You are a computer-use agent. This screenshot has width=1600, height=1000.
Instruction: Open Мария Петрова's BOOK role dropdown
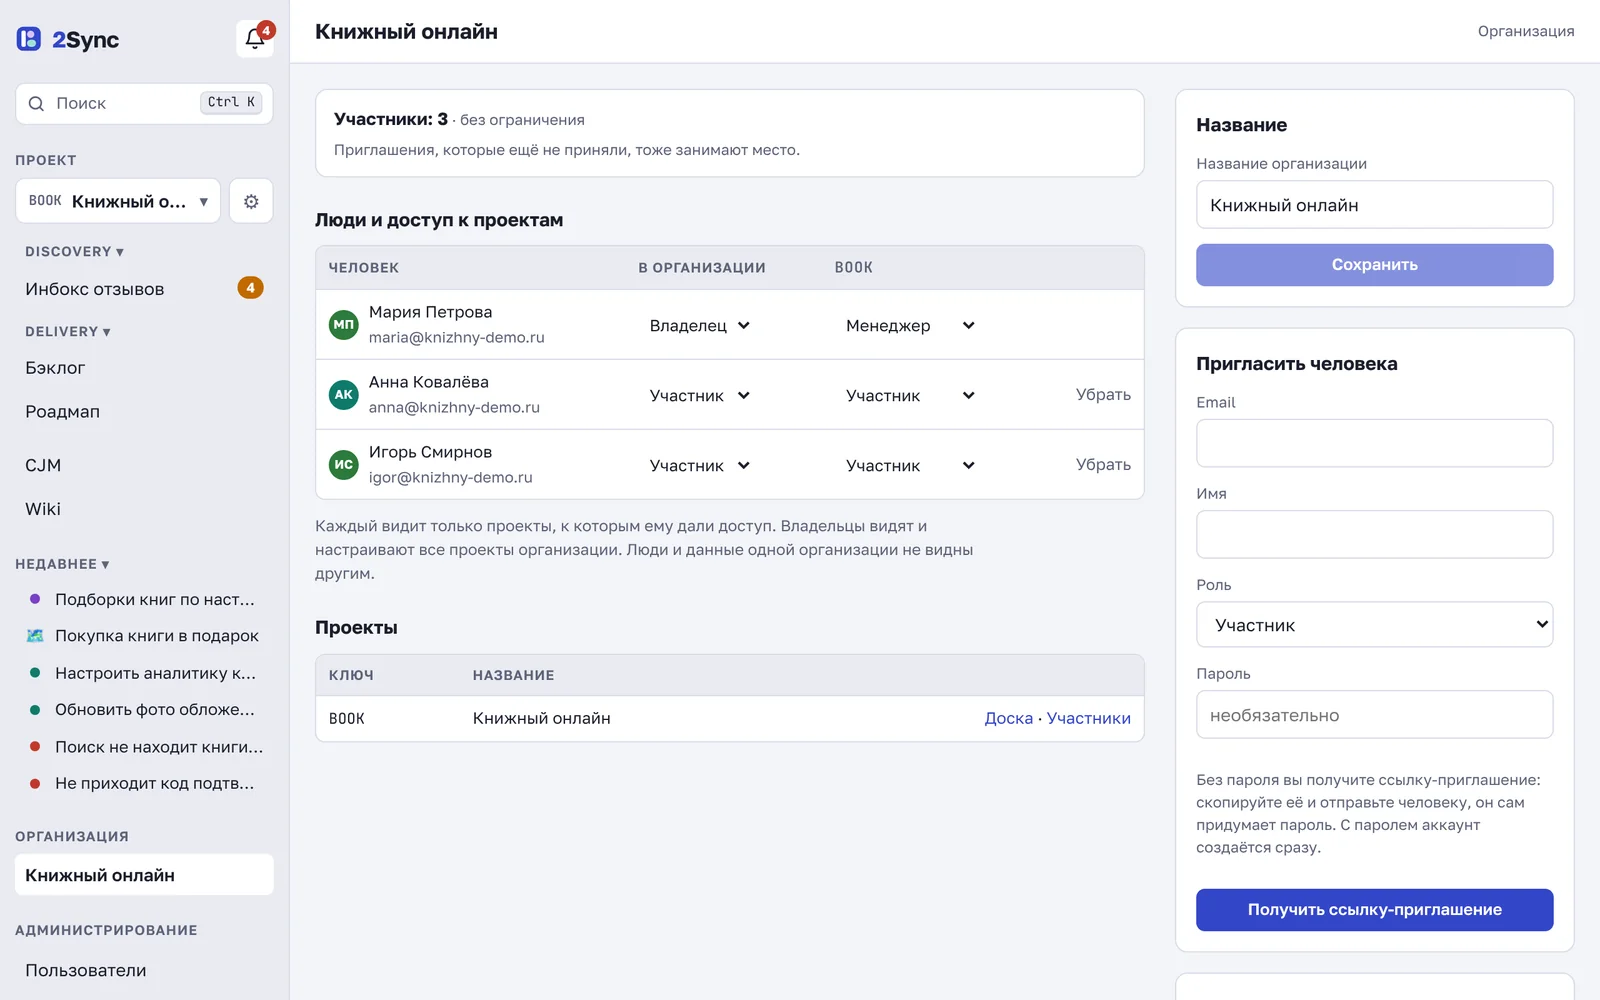point(910,325)
